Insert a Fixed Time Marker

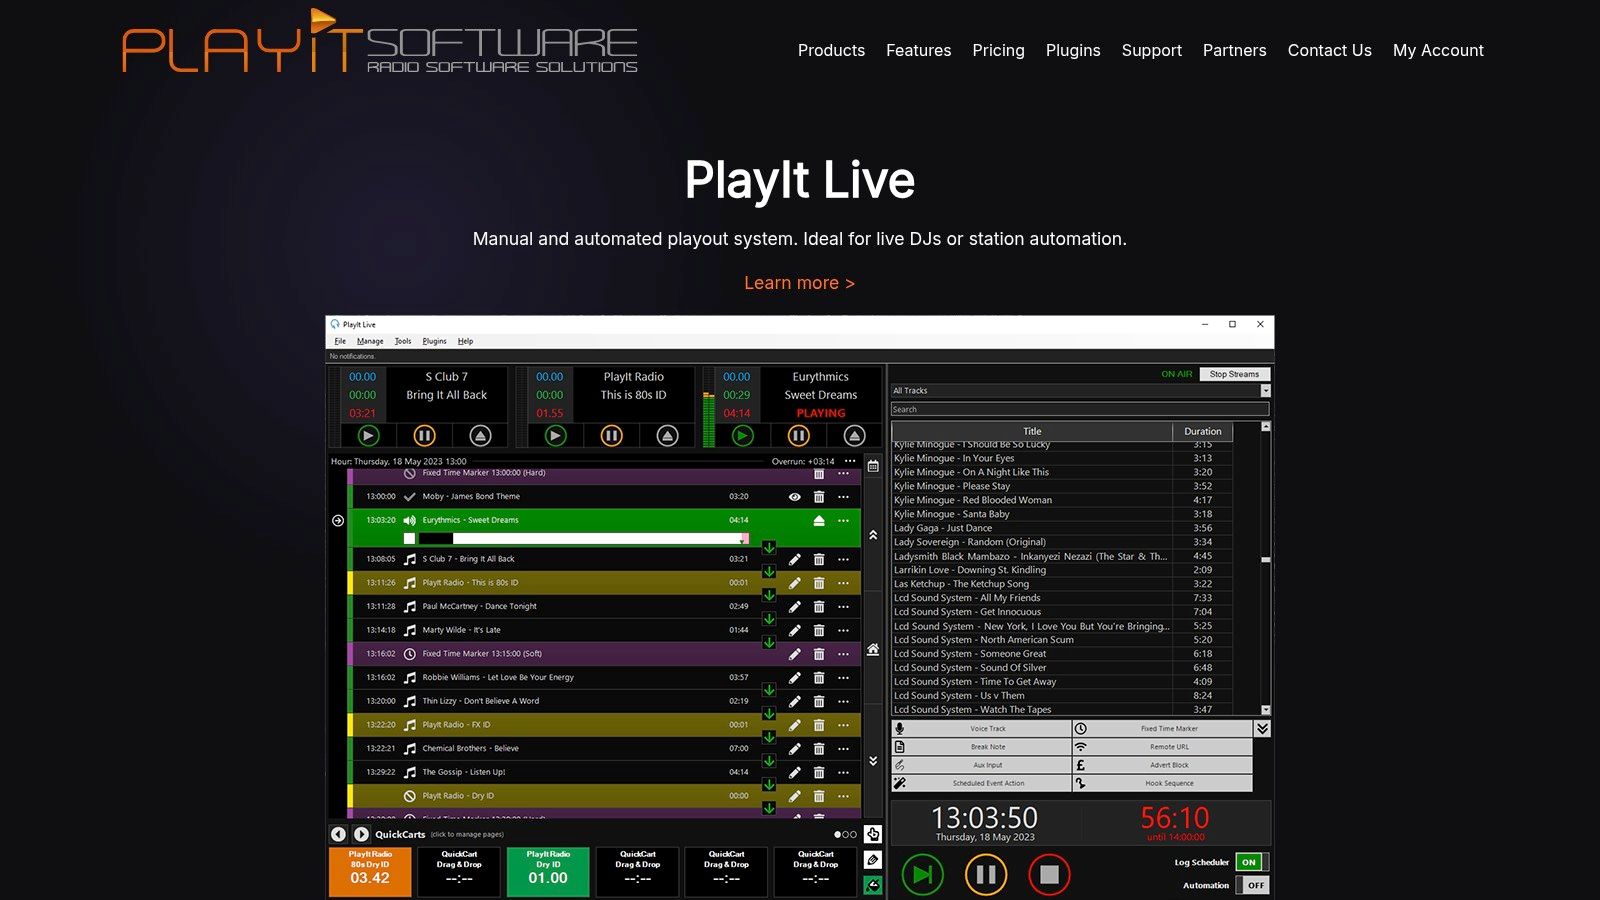[1163, 729]
